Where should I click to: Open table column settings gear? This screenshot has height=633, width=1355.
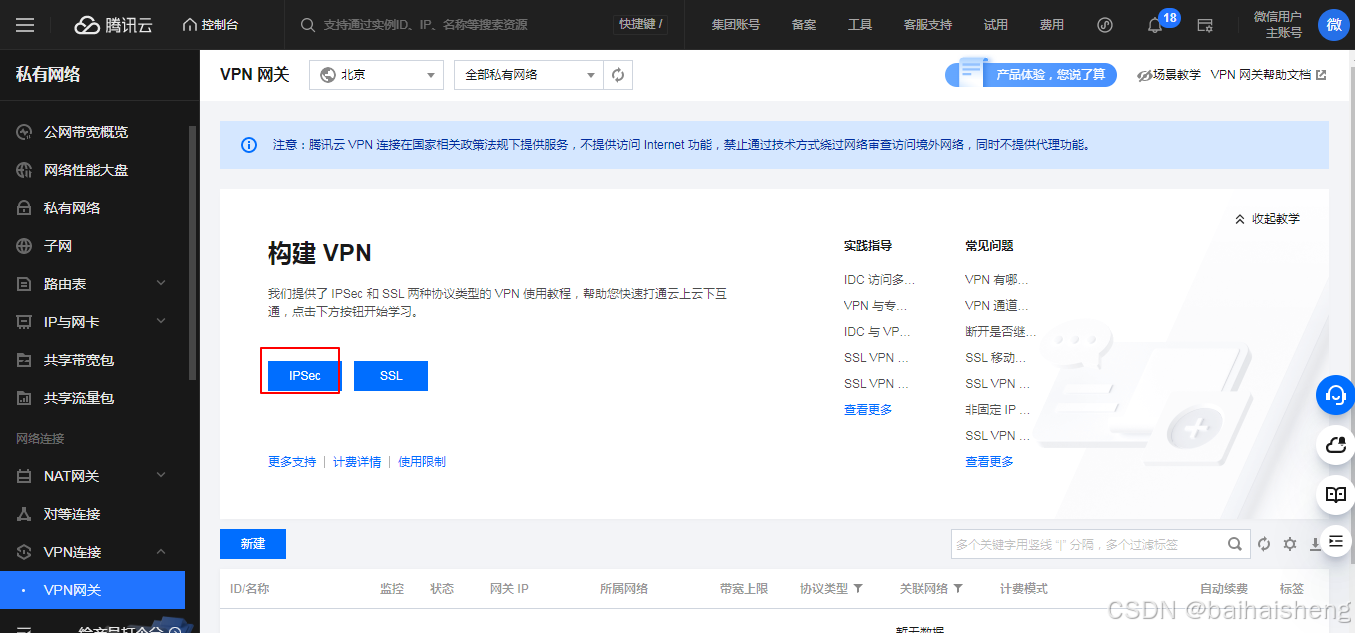coord(1290,544)
